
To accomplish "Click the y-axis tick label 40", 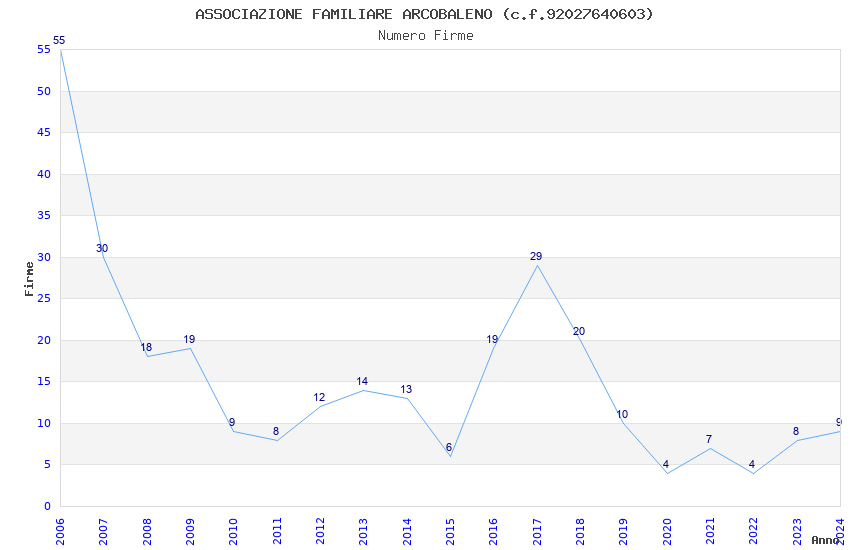I will (44, 174).
